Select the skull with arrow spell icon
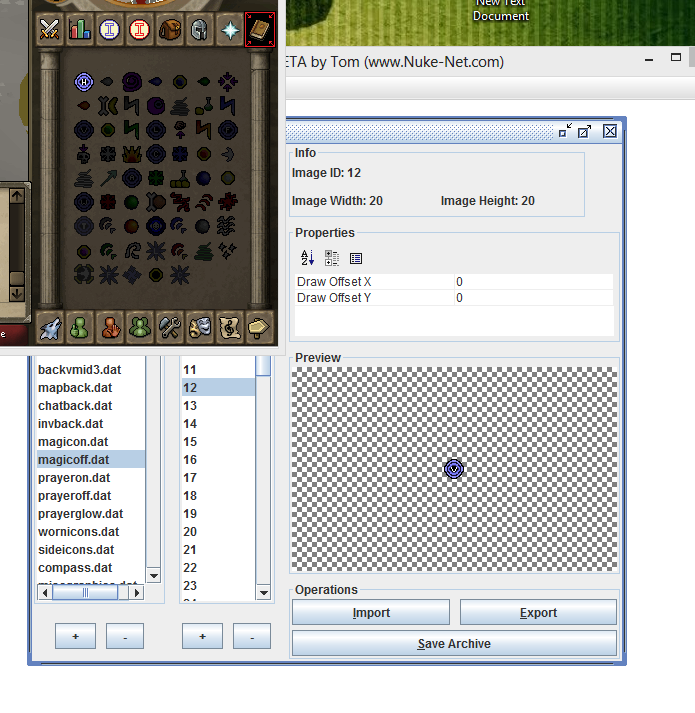 point(84,154)
